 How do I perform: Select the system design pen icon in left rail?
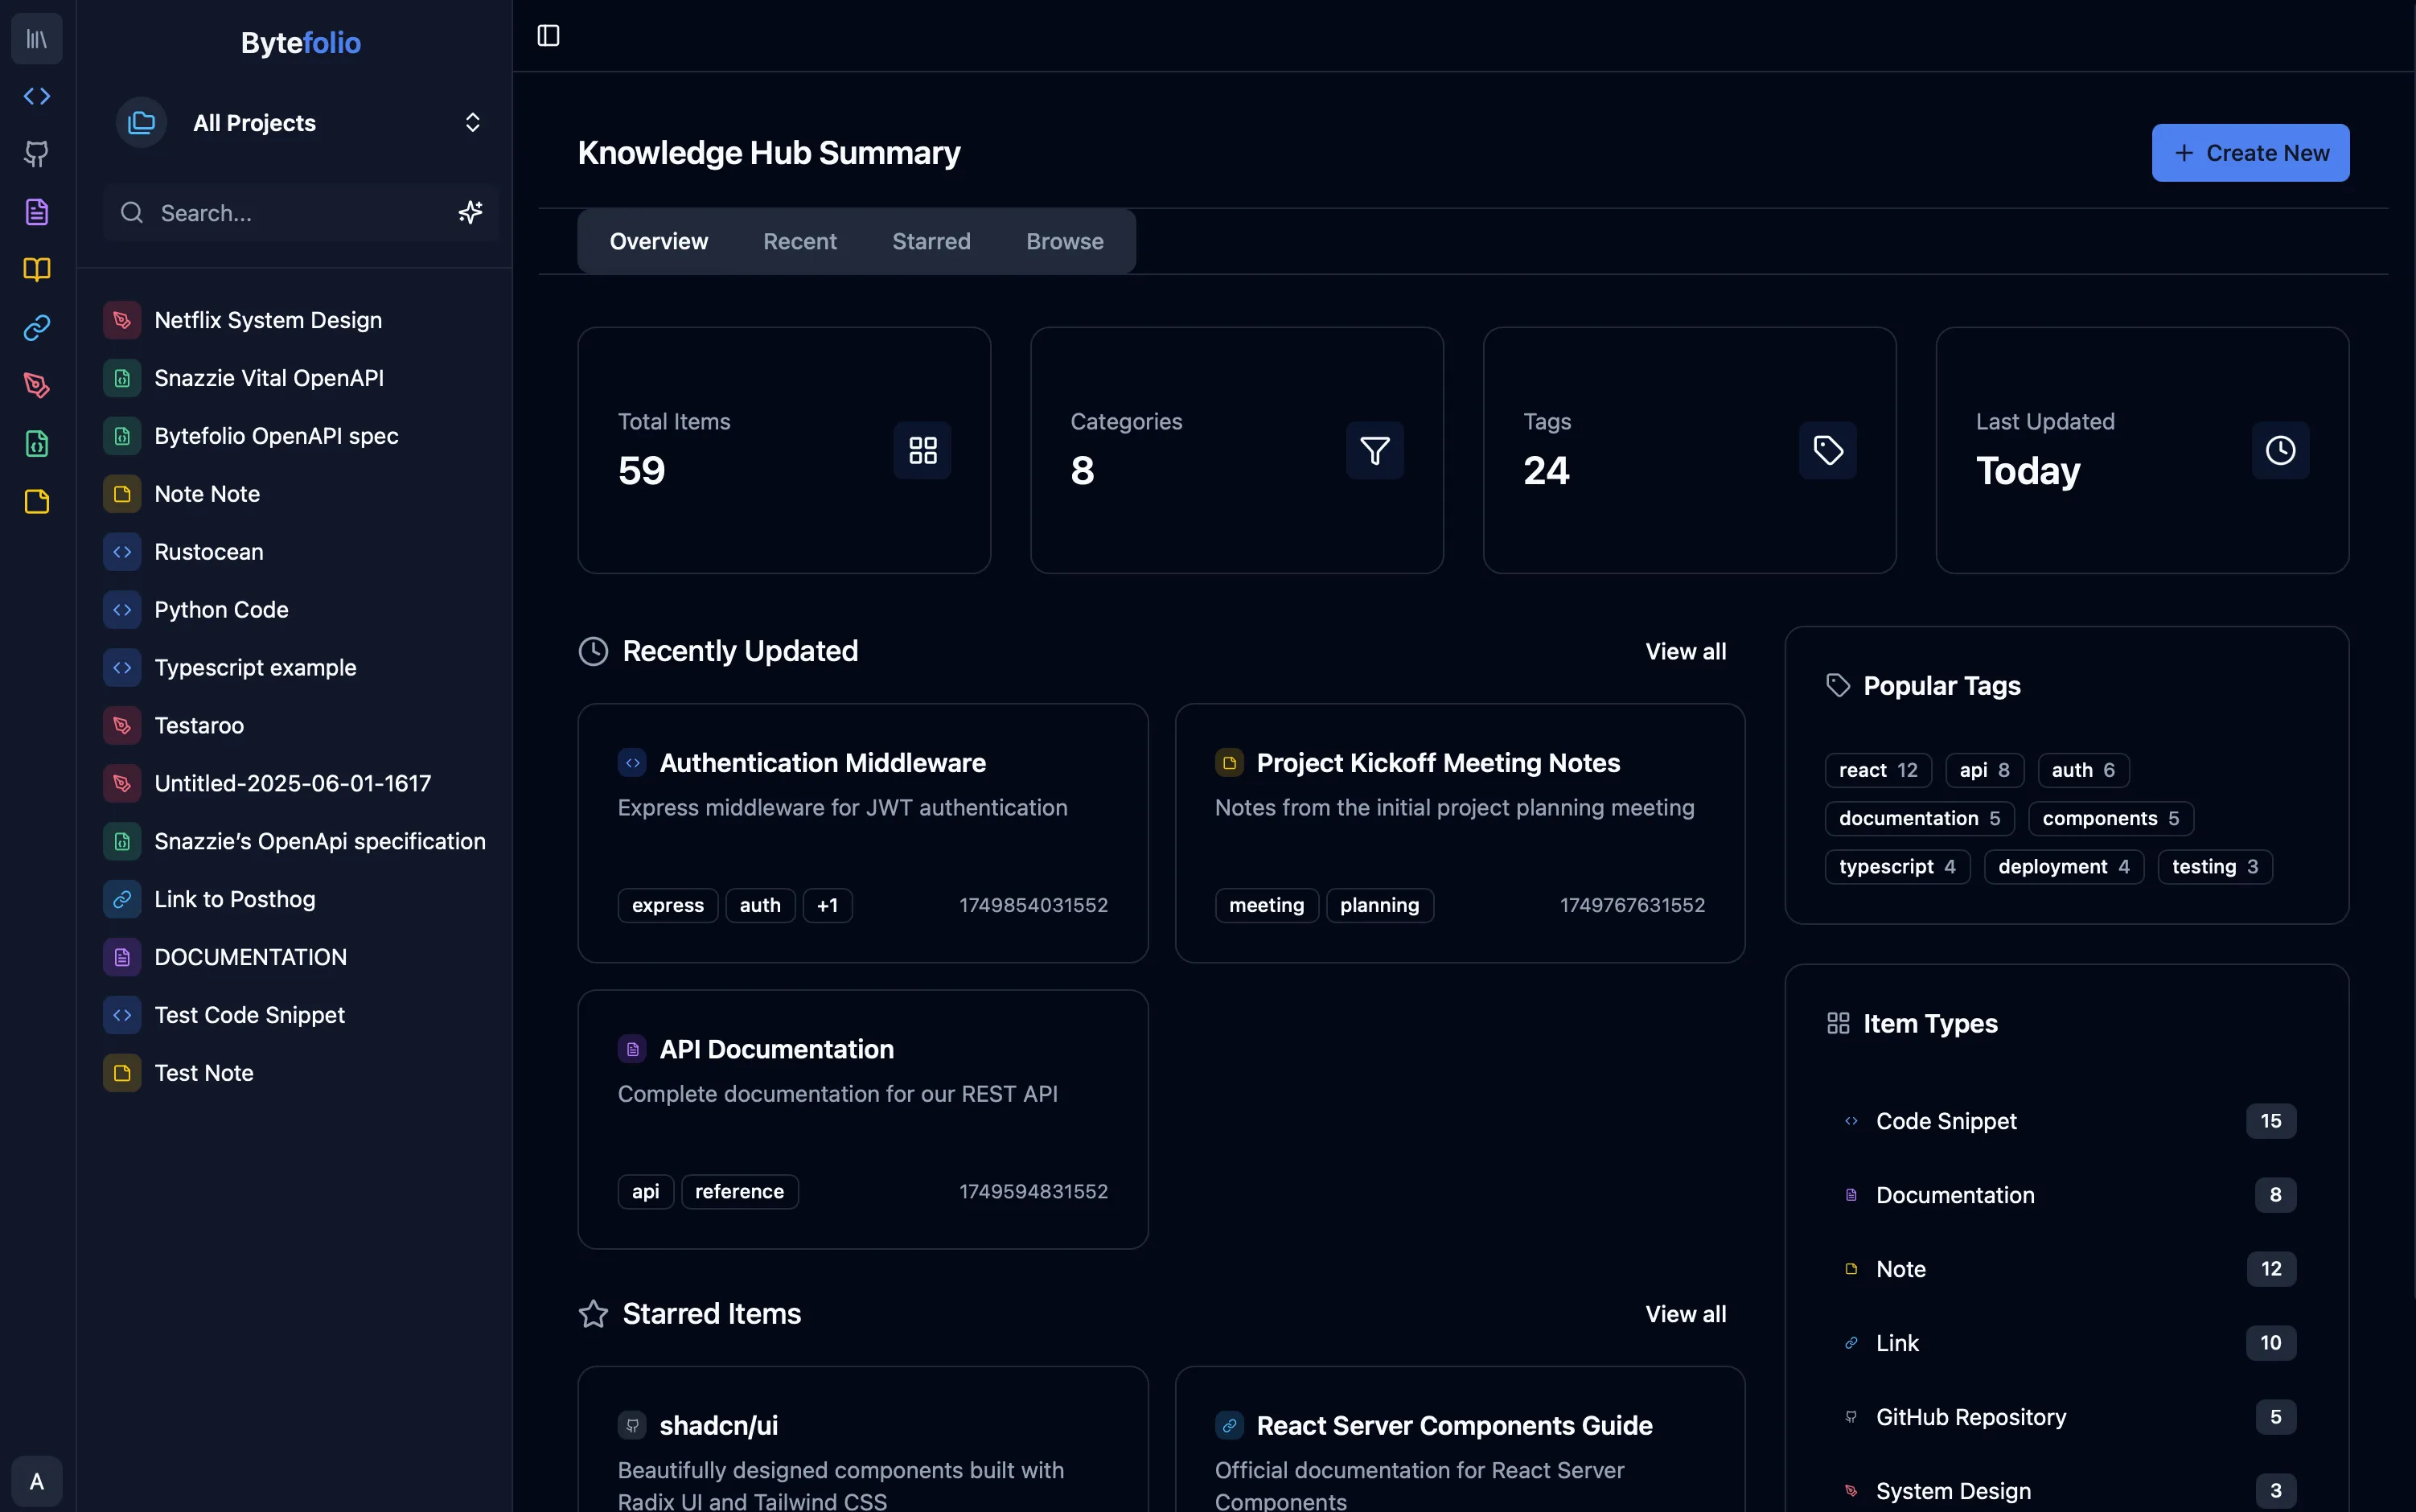37,386
